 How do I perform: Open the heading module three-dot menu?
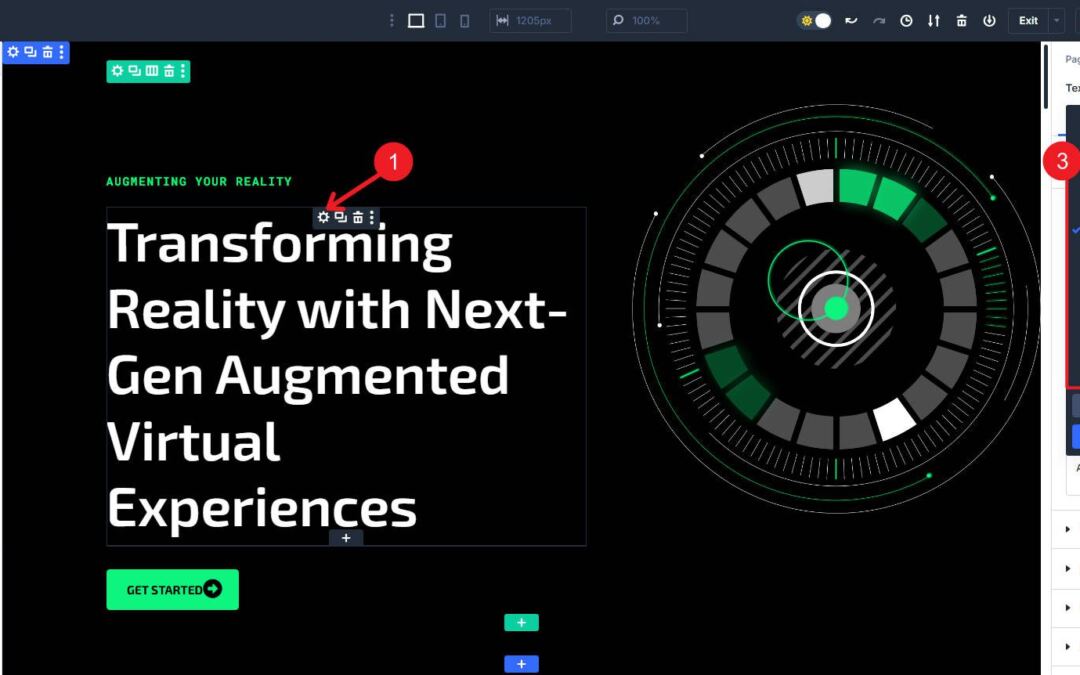(371, 216)
